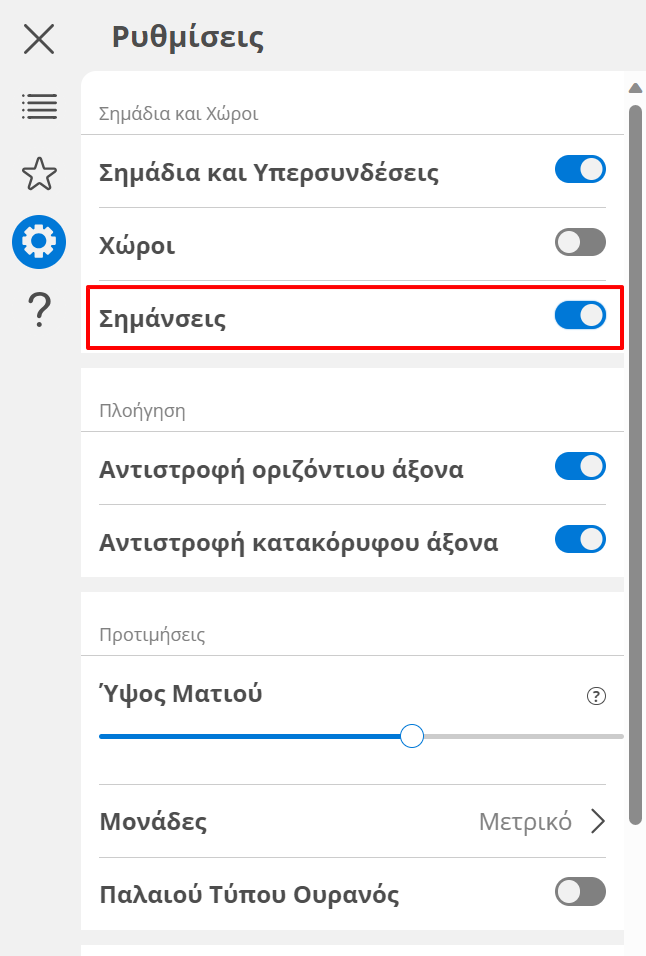This screenshot has width=646, height=956.
Task: Expand Μονάδες chevron arrow
Action: (598, 822)
